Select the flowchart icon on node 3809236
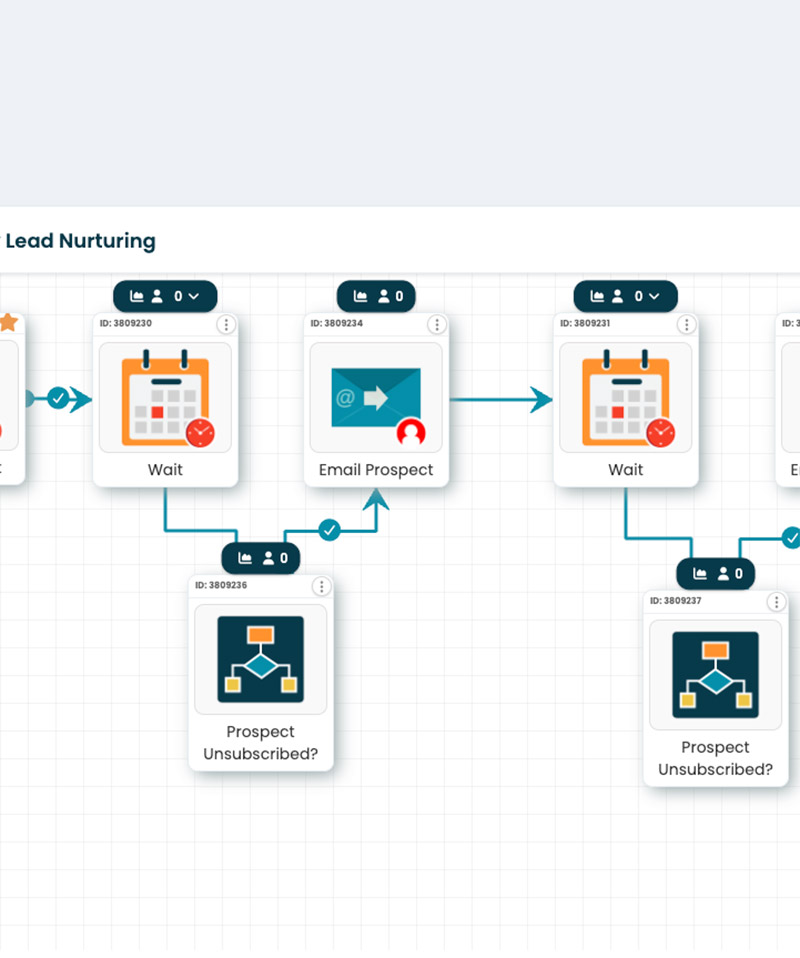This screenshot has height=958, width=800. (x=260, y=658)
